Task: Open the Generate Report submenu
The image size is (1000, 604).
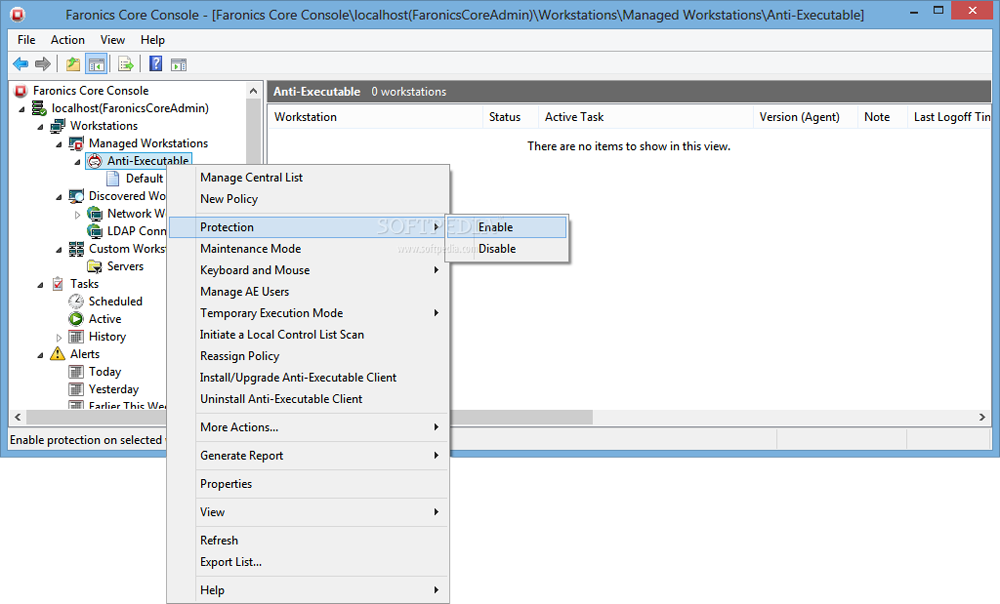Action: (x=309, y=455)
